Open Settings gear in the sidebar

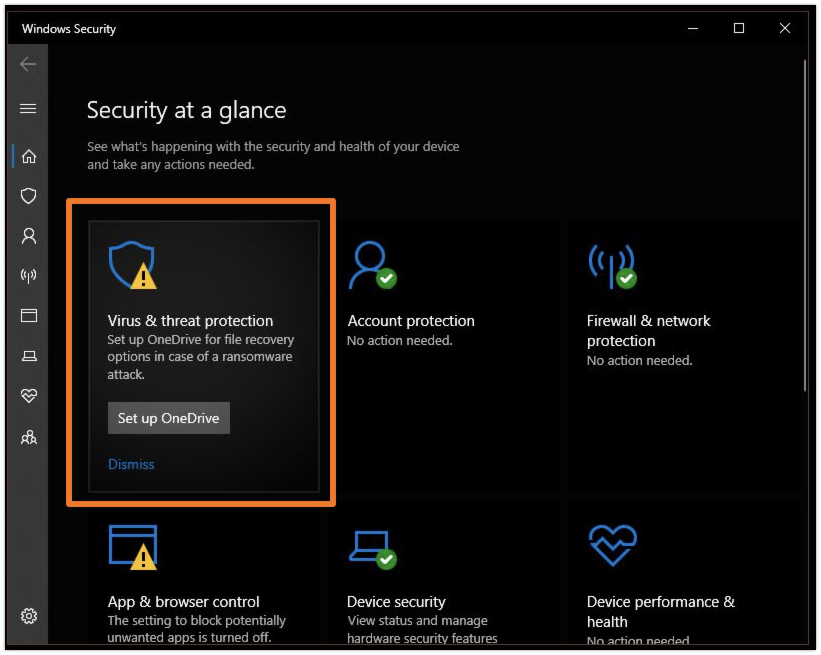coord(29,616)
